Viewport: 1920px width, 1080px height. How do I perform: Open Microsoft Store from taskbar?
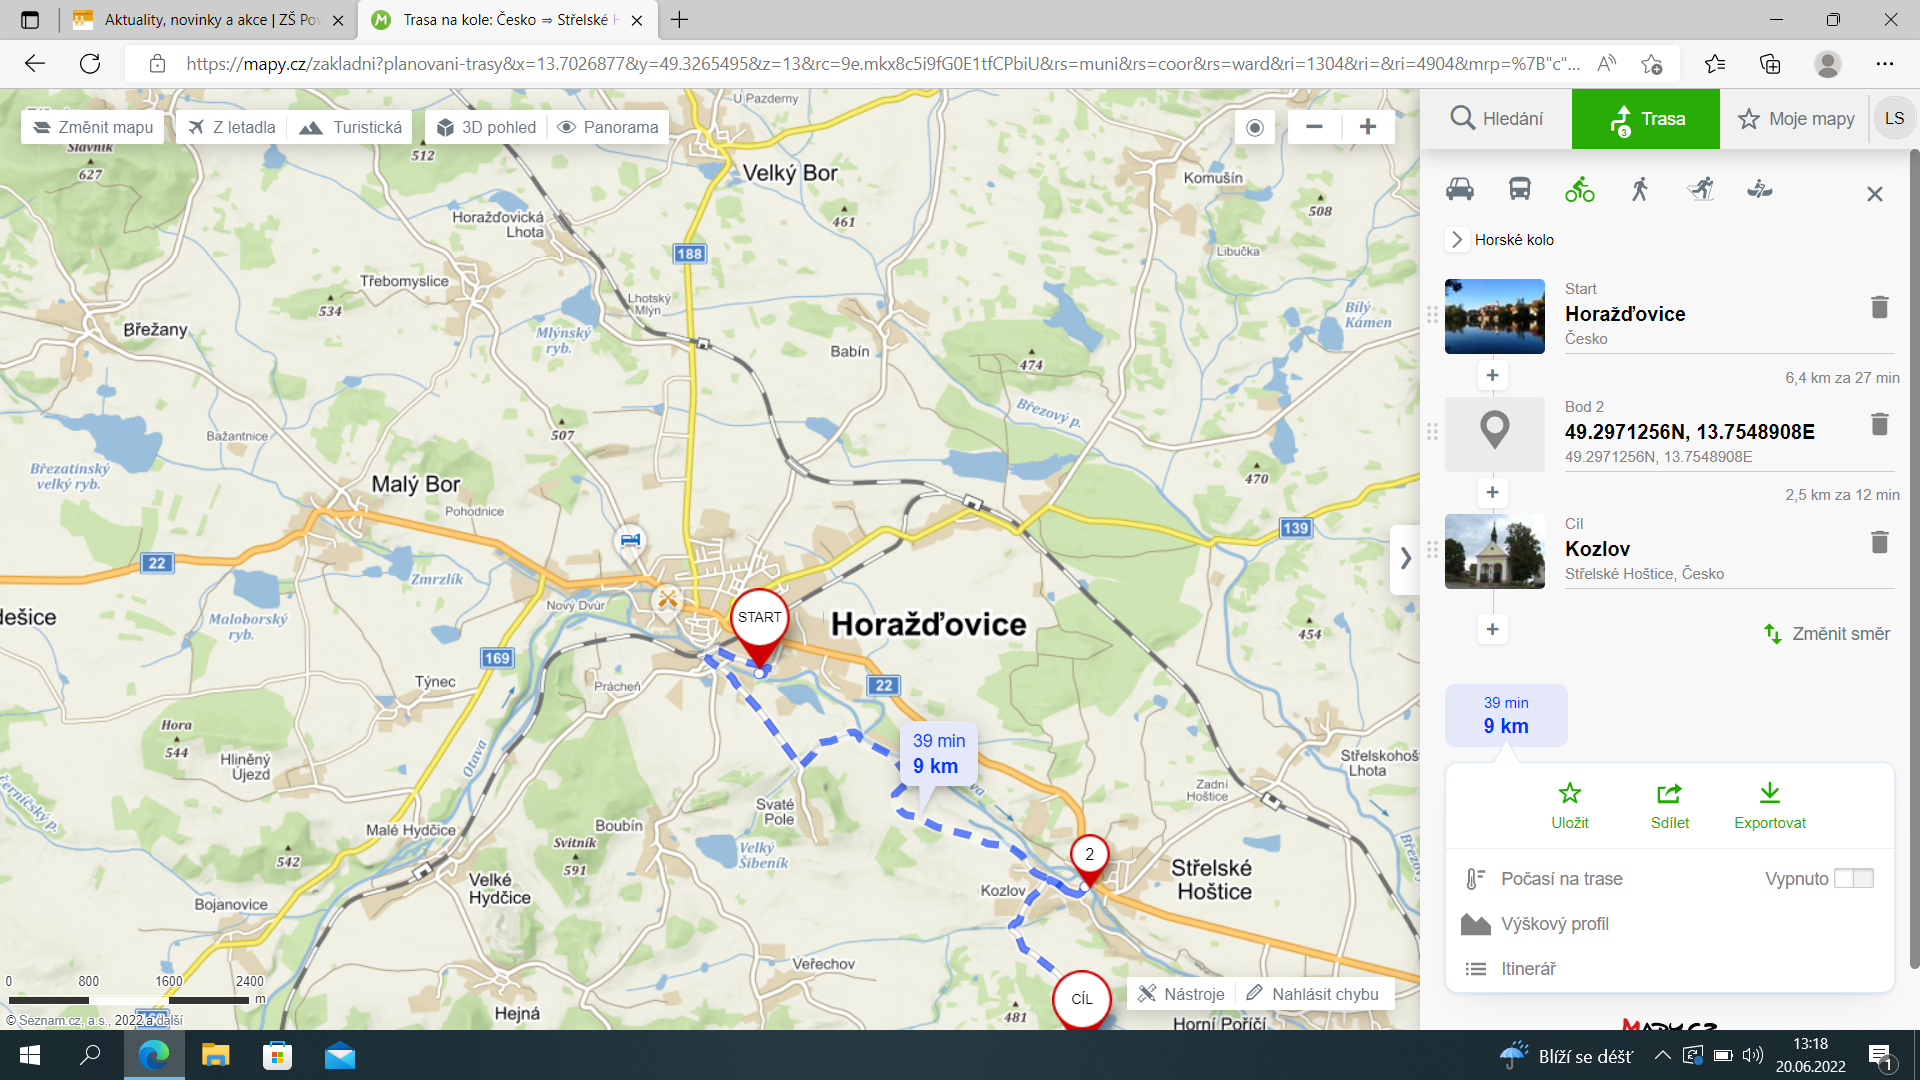[x=277, y=1055]
